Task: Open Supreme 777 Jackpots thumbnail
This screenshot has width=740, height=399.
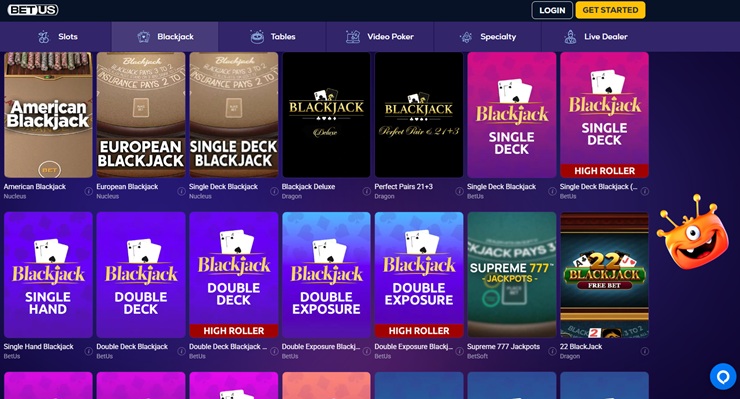Action: point(512,275)
